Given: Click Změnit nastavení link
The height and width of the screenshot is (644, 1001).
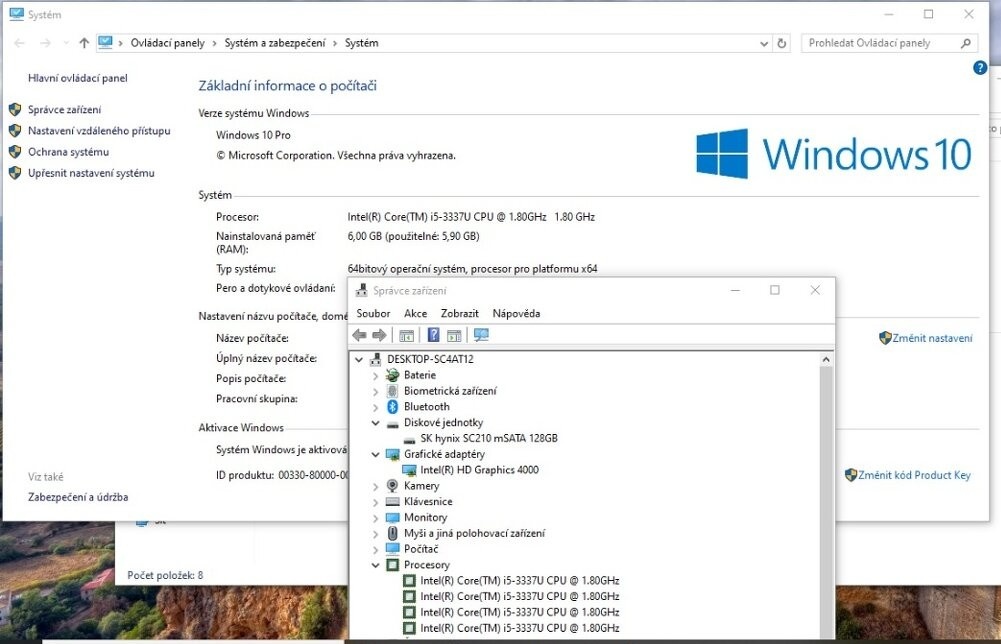Looking at the screenshot, I should point(932,338).
